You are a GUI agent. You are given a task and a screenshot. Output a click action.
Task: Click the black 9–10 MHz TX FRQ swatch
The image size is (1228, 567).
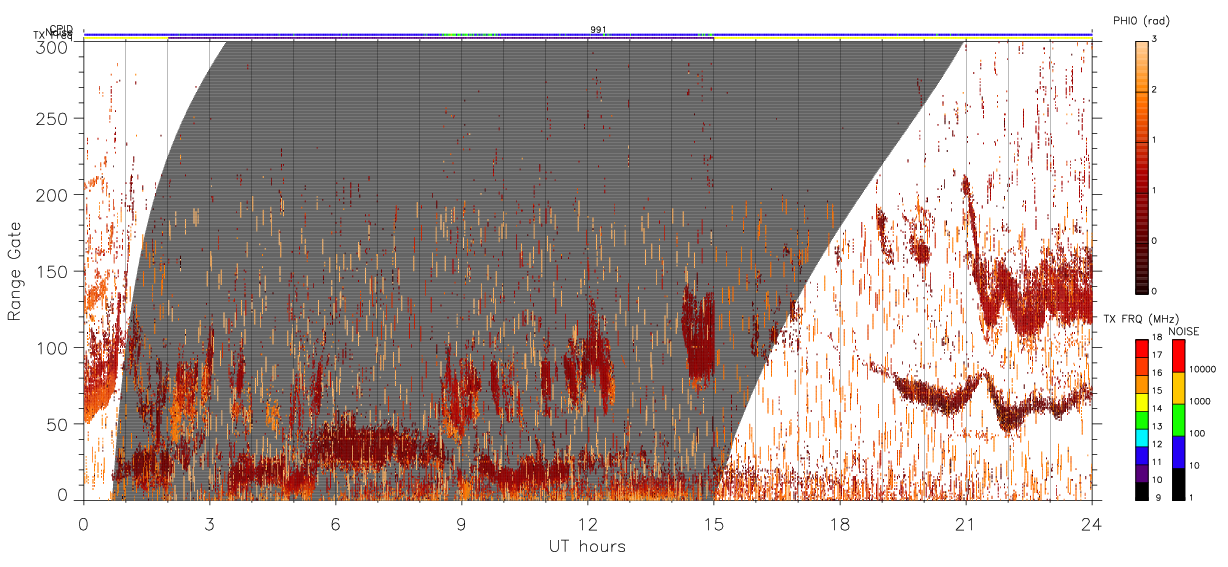pos(1141,491)
